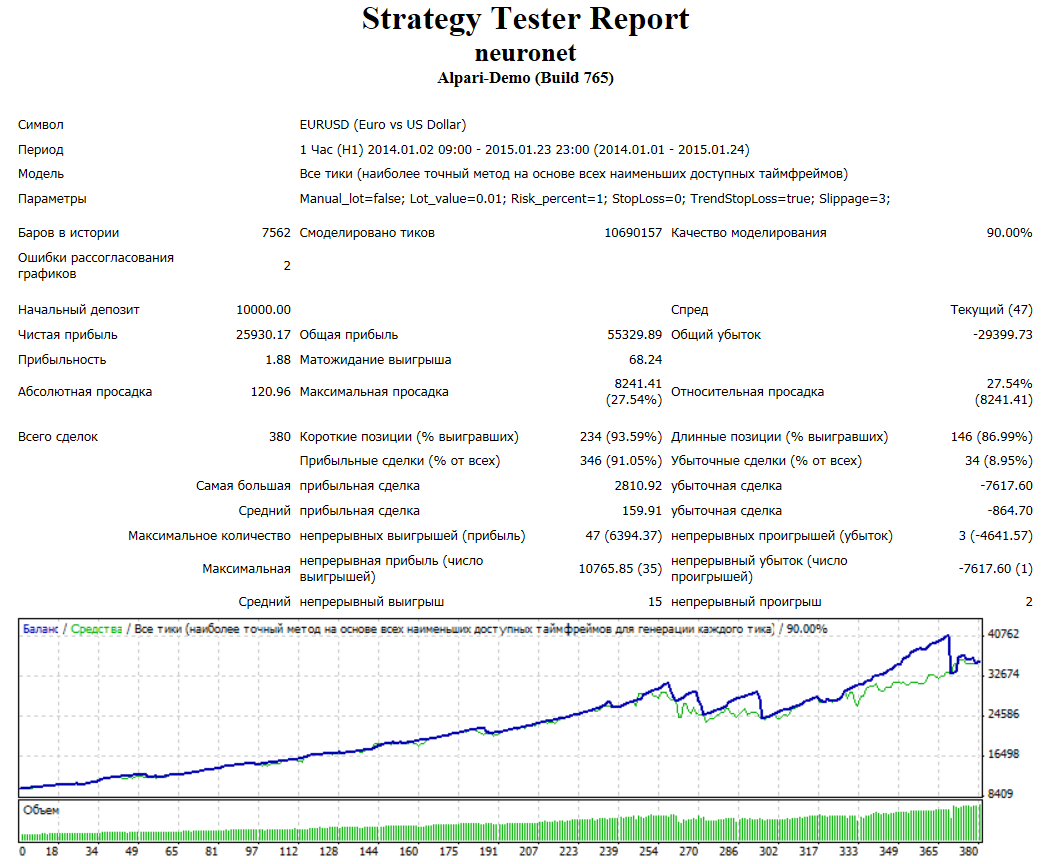The image size is (1042, 864).
Task: Click the model description 'Все тики (наиболее точный метод…'
Action: click(x=573, y=174)
